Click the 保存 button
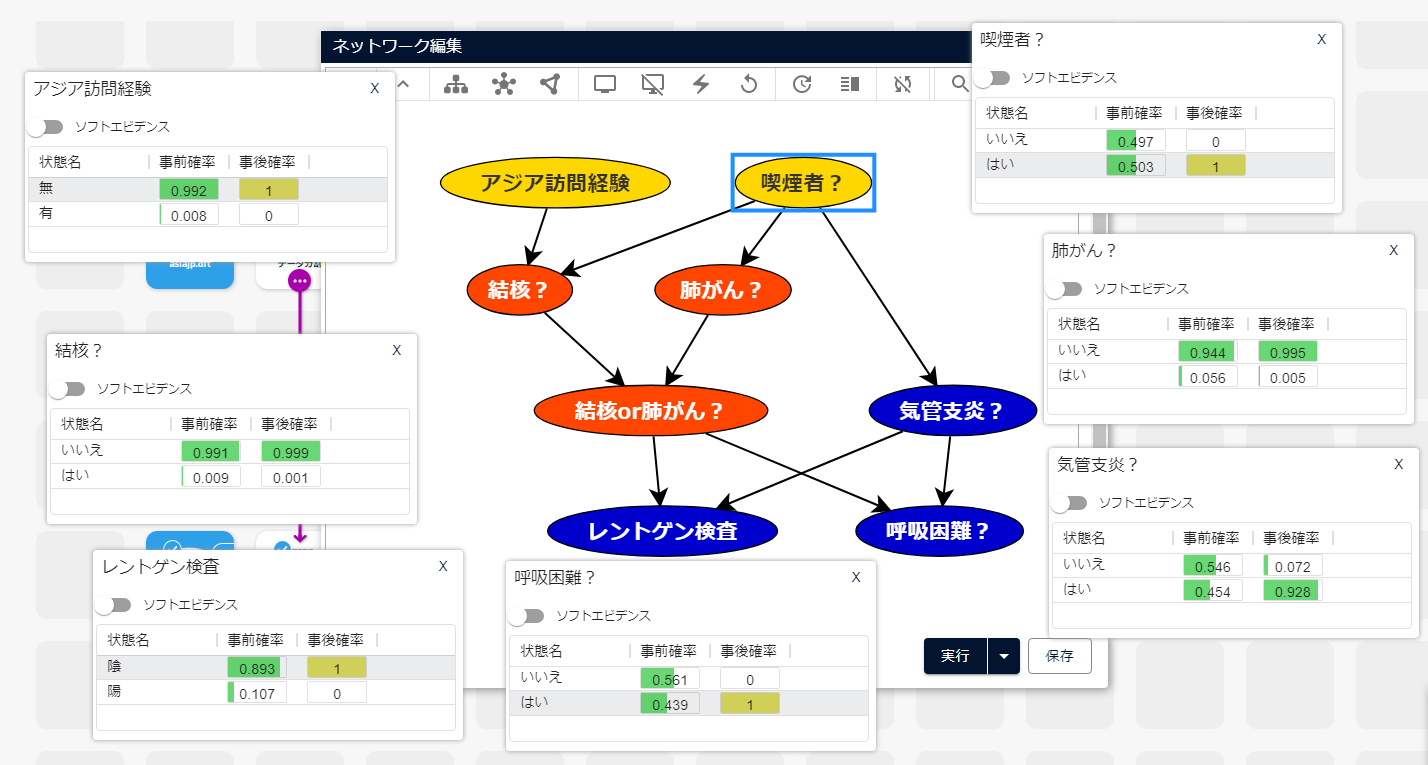Screen dimensions: 1428x765 pyautogui.click(x=1059, y=657)
